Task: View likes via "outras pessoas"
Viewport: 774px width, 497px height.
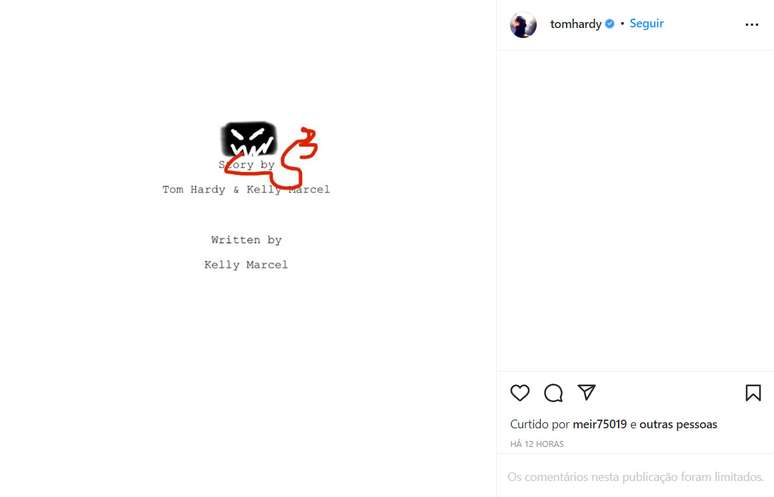Action: click(678, 424)
